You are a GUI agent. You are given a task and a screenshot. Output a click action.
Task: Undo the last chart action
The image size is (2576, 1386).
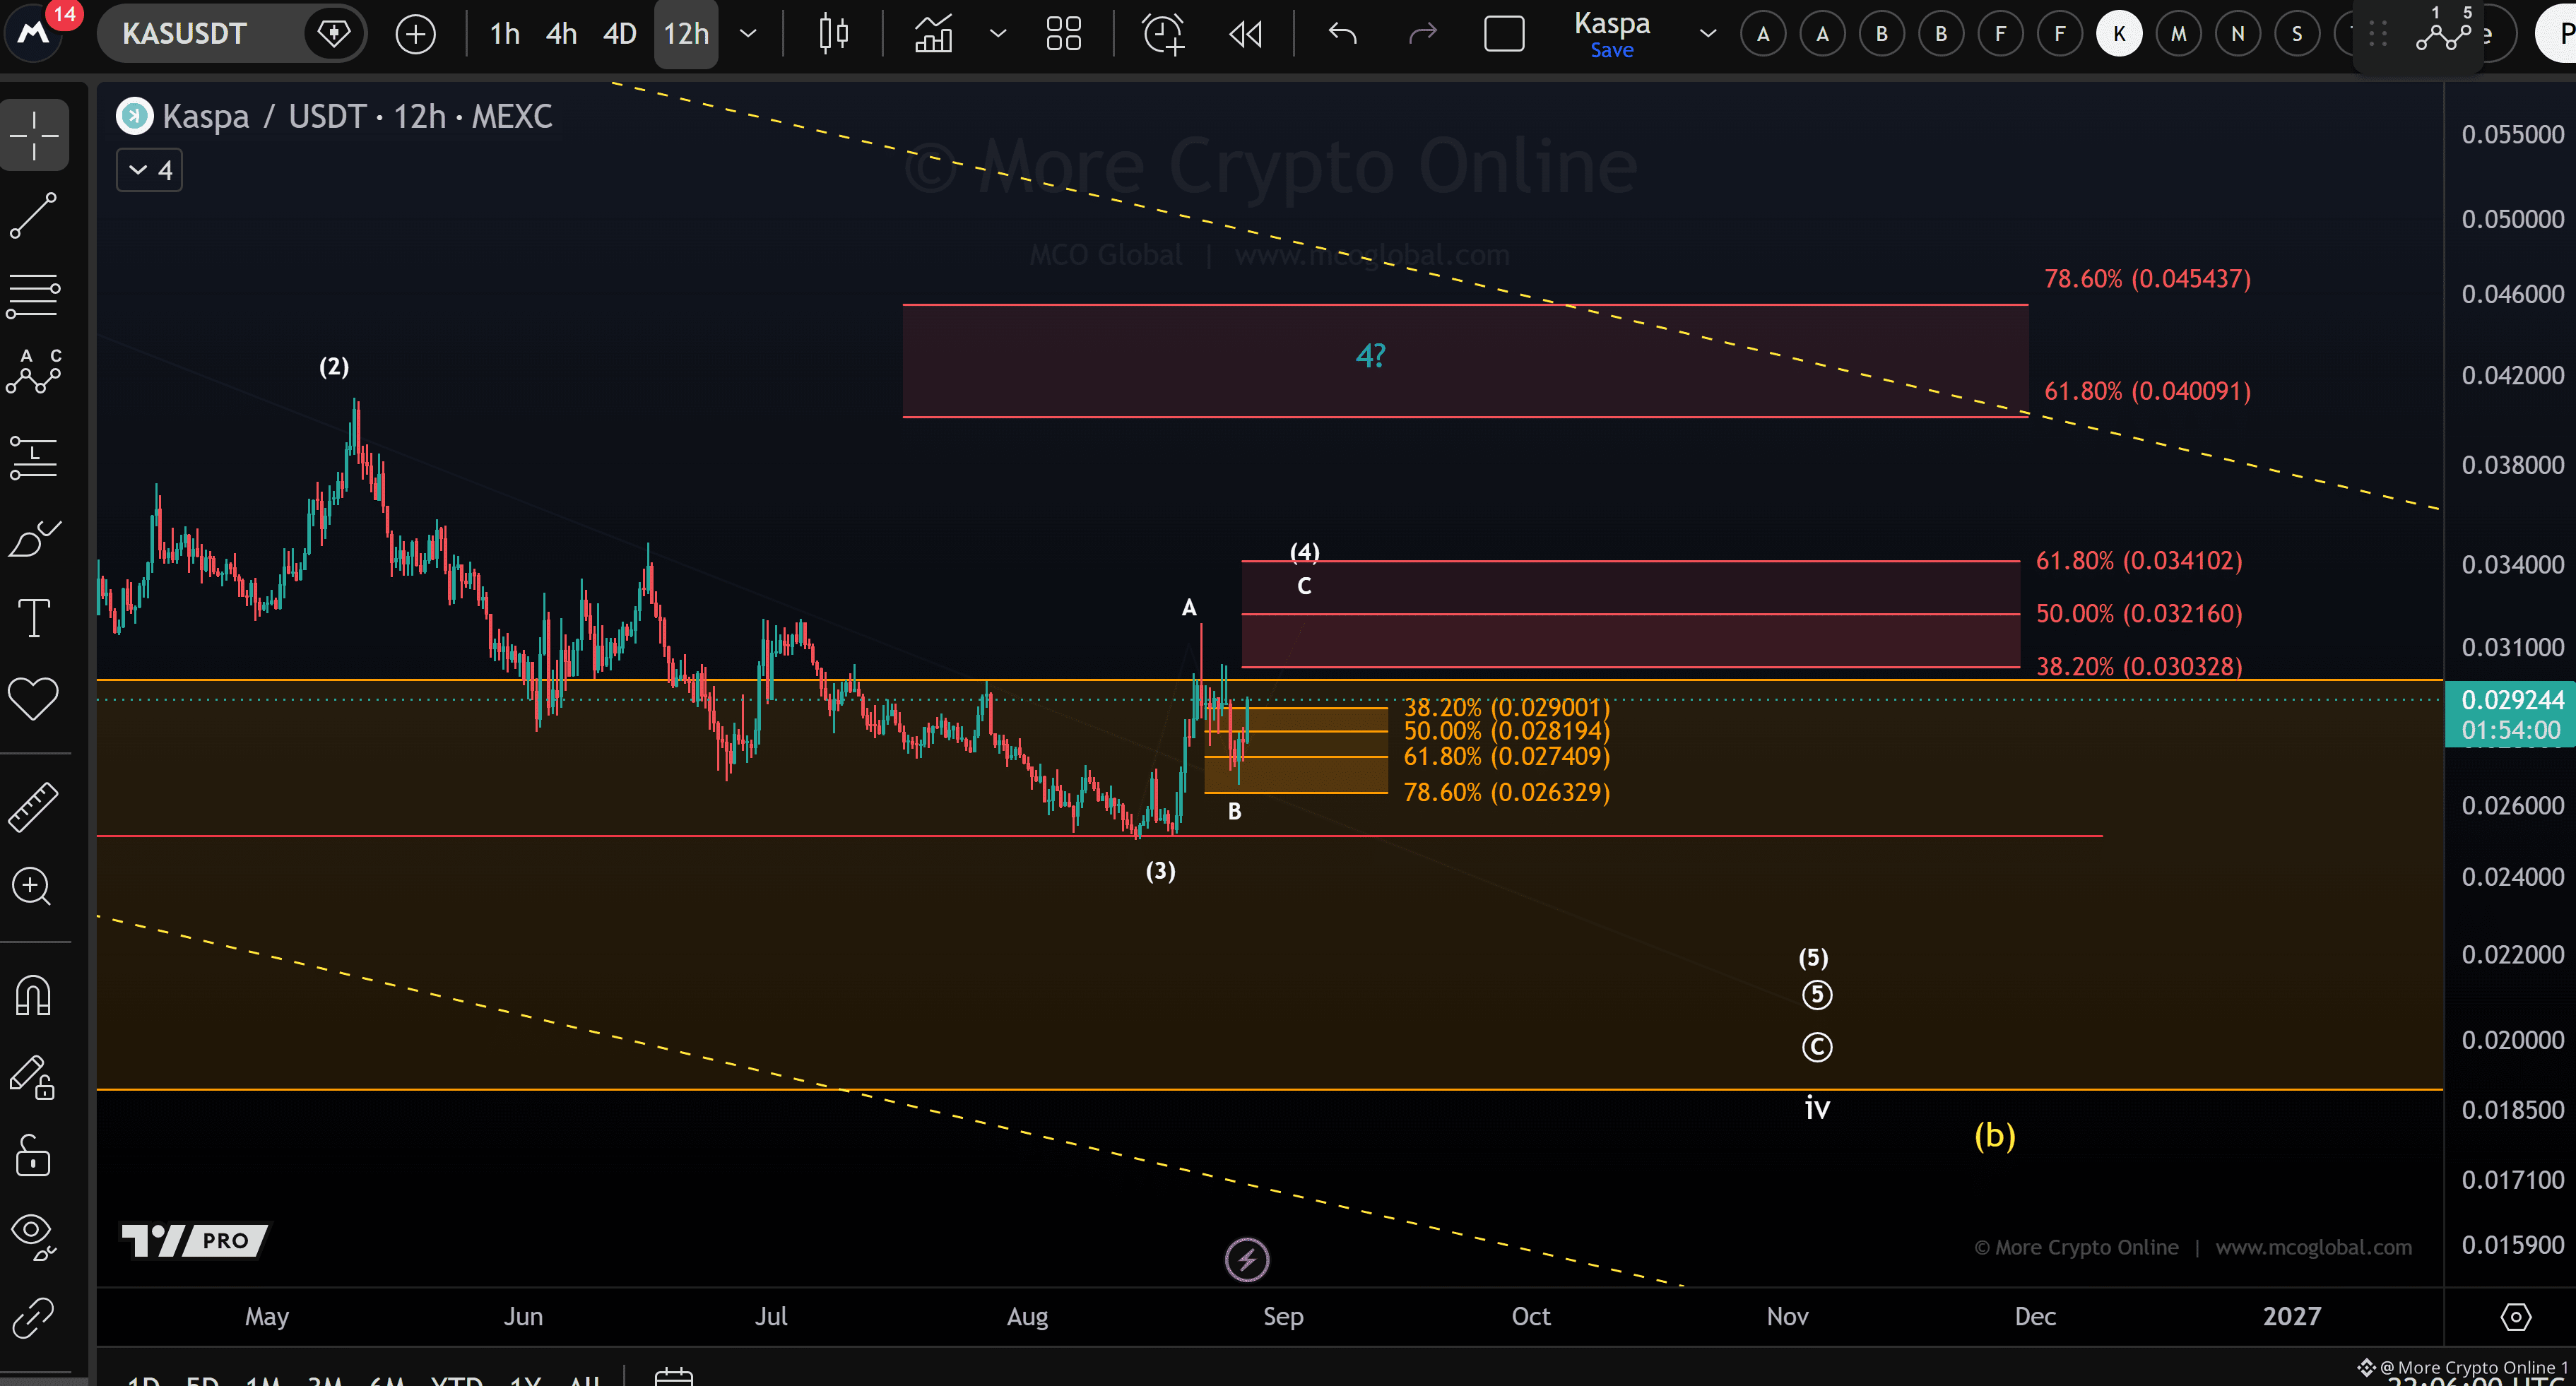(x=1343, y=34)
